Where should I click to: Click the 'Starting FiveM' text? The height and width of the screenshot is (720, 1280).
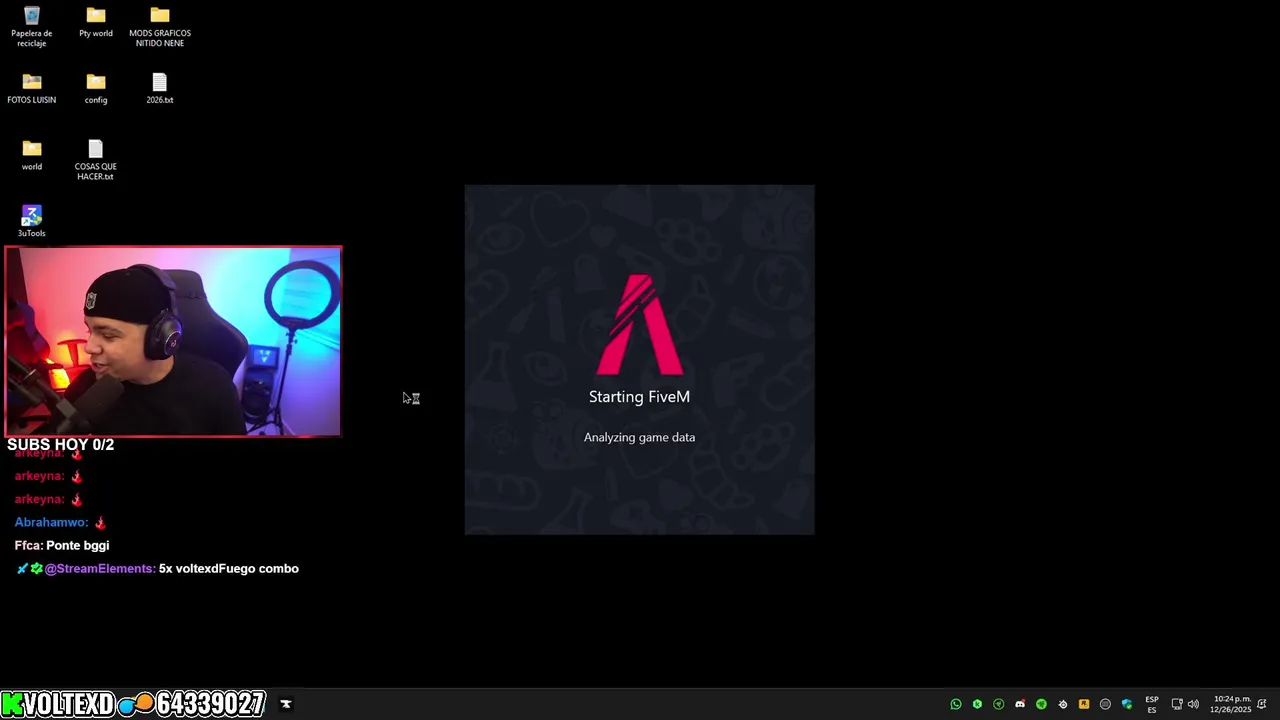(x=639, y=397)
